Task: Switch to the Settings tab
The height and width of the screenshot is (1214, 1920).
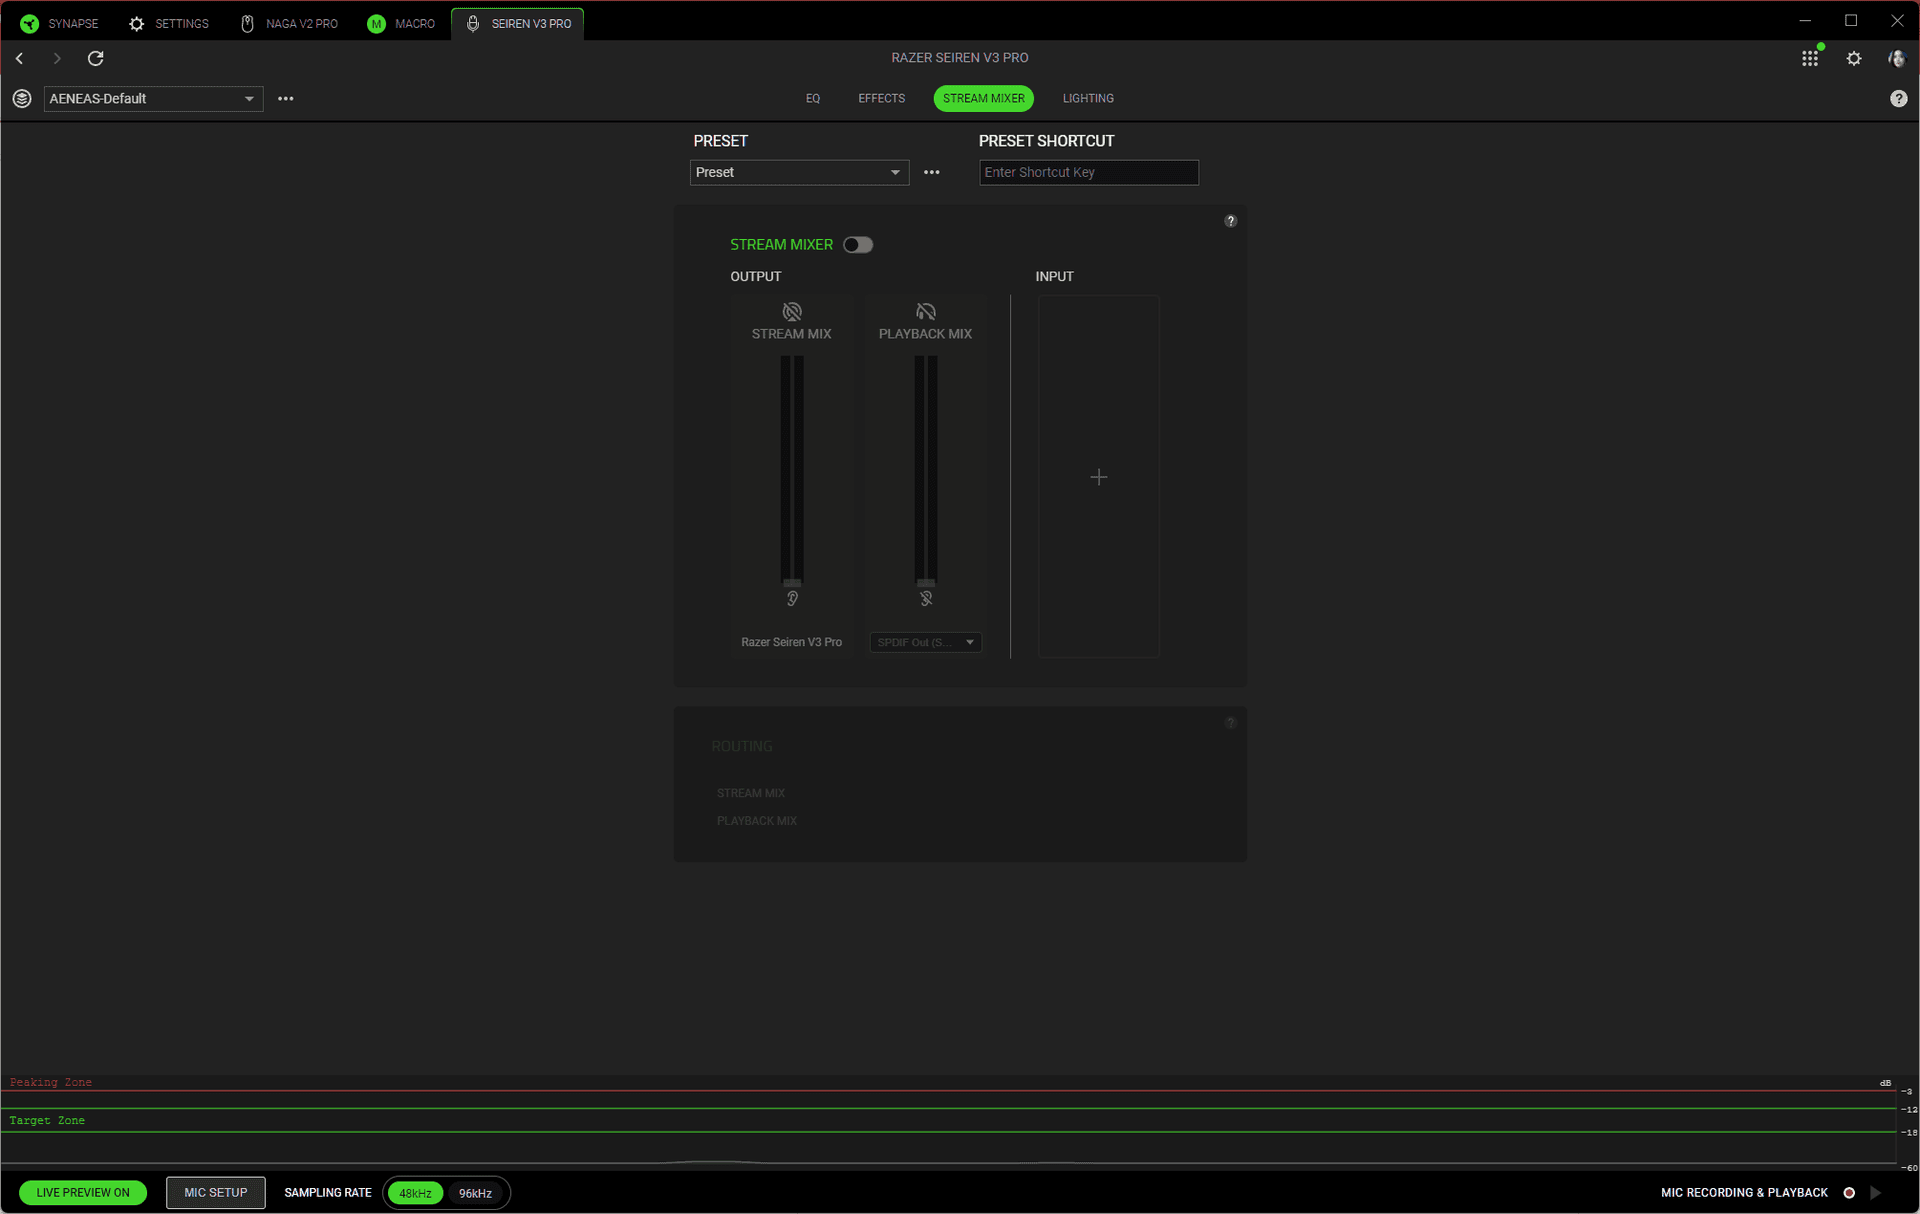Action: tap(169, 23)
